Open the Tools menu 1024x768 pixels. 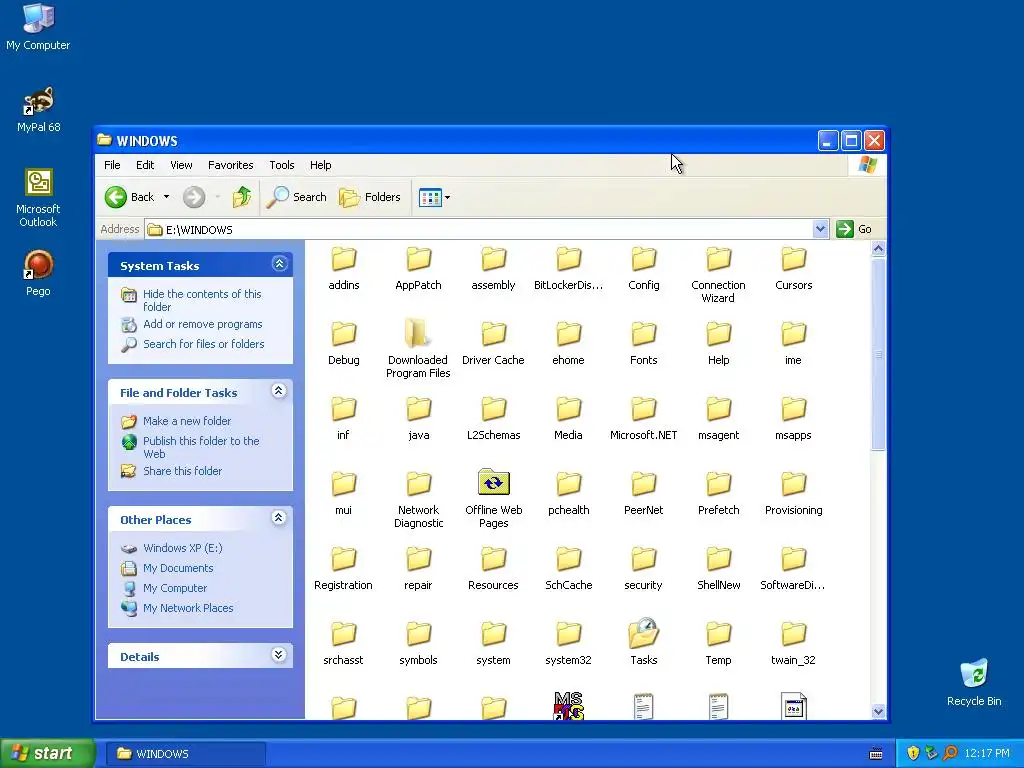(x=282, y=165)
